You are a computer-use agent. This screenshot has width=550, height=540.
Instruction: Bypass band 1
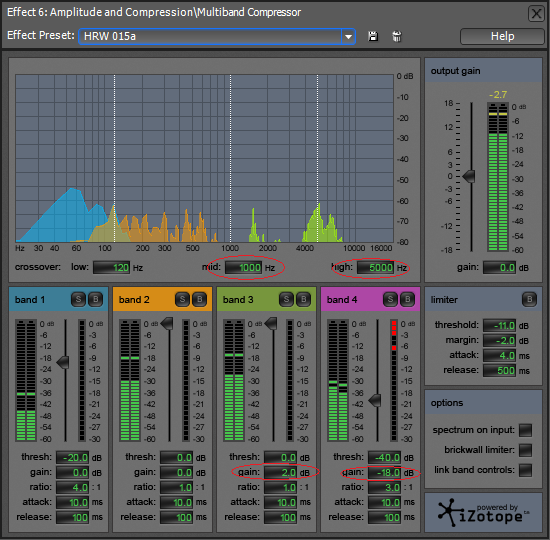(x=95, y=299)
